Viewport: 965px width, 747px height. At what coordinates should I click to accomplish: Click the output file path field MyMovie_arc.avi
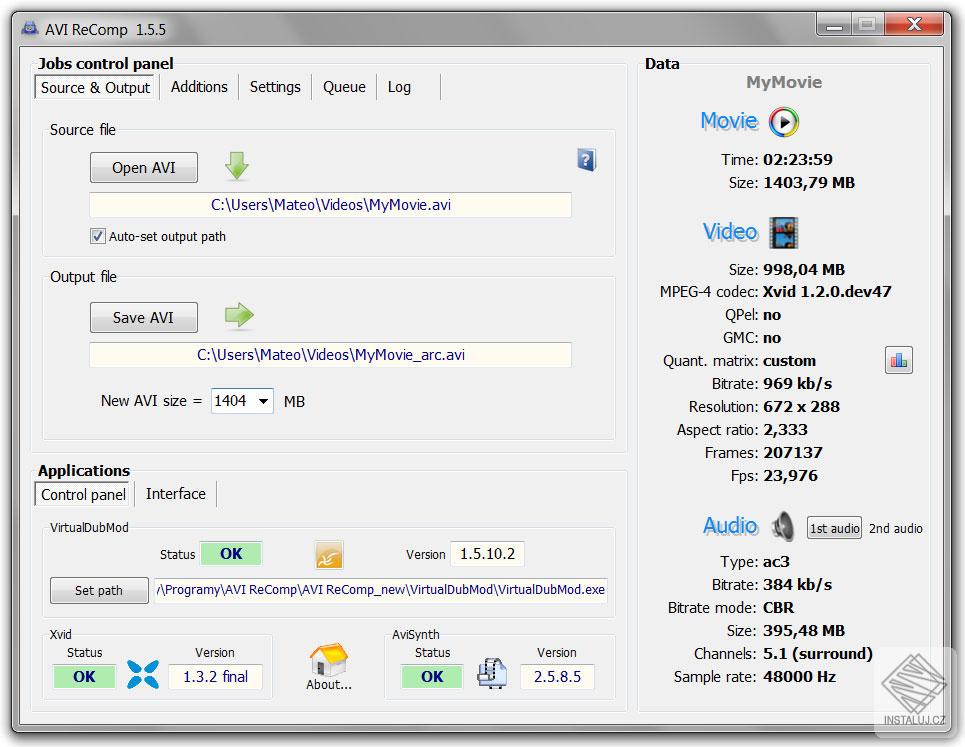pos(330,355)
